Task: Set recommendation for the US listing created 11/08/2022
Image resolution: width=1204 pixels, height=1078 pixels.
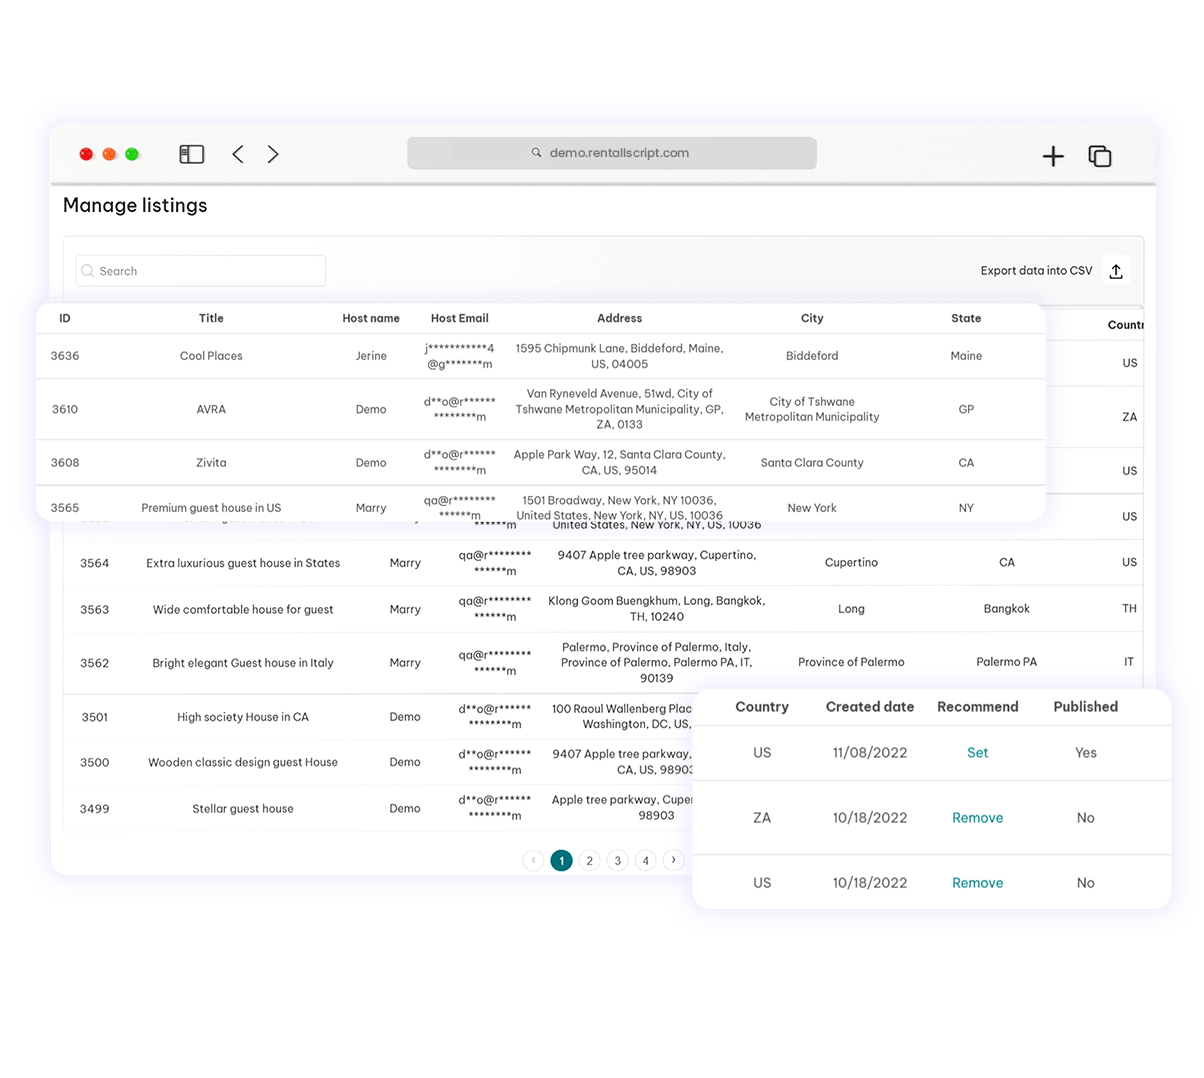Action: (x=977, y=753)
